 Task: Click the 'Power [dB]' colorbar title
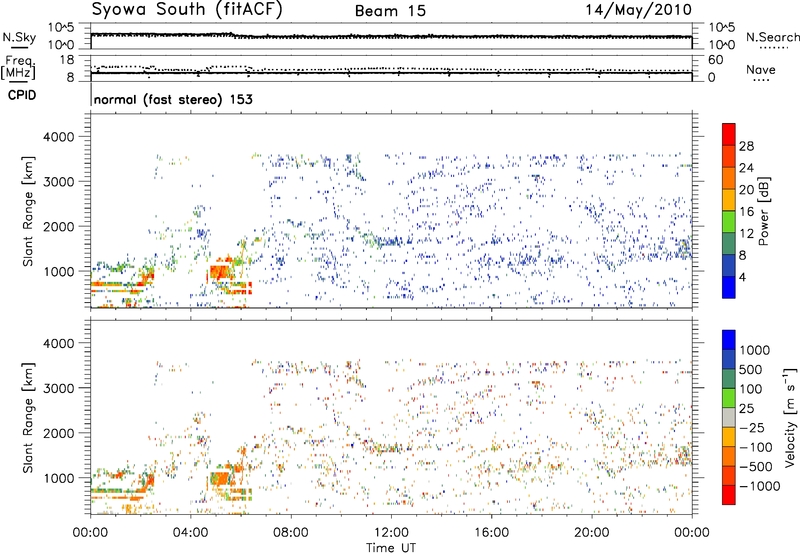(x=763, y=211)
